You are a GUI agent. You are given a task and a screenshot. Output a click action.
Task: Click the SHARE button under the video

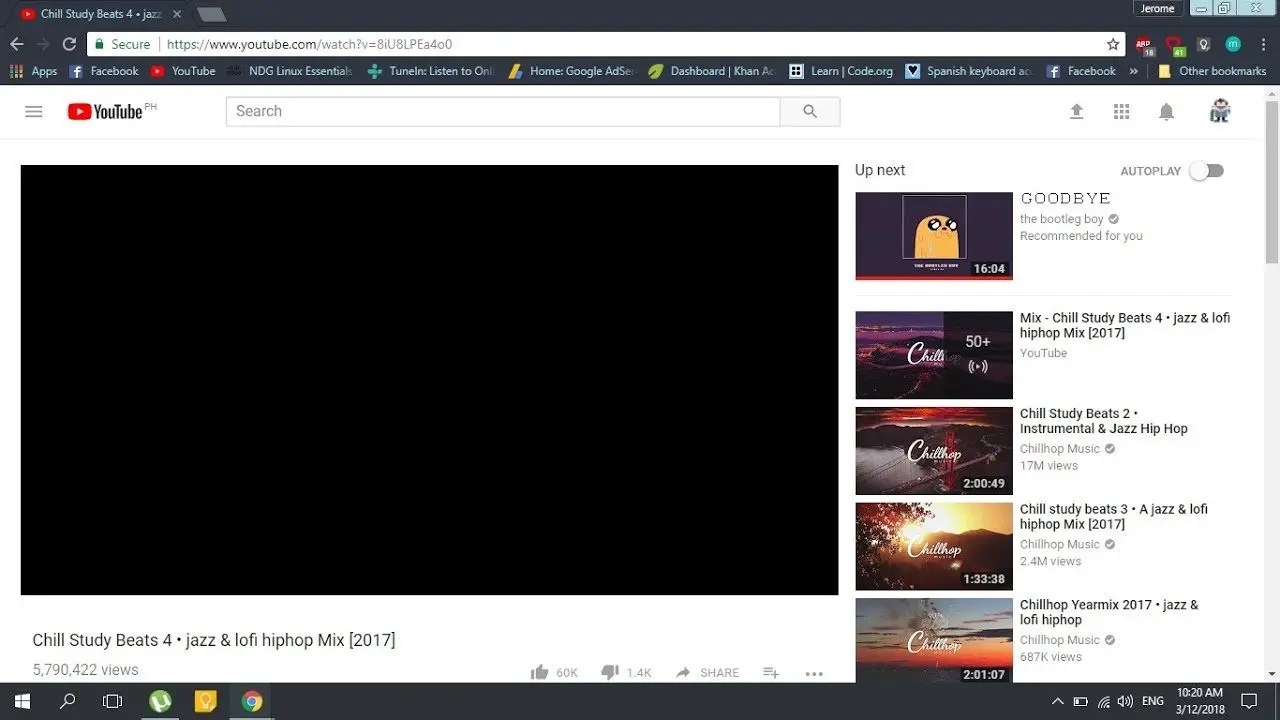click(x=708, y=673)
